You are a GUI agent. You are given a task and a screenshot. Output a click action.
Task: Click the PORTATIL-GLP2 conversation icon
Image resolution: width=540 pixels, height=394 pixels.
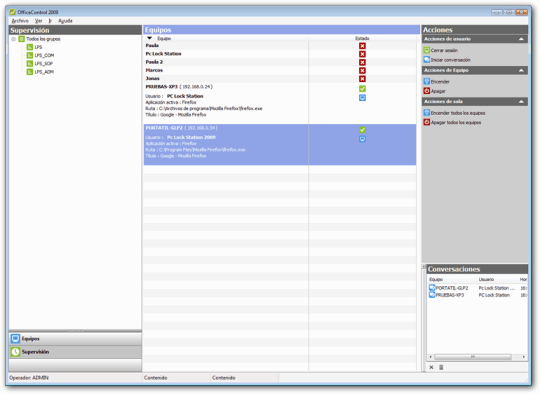(x=432, y=288)
